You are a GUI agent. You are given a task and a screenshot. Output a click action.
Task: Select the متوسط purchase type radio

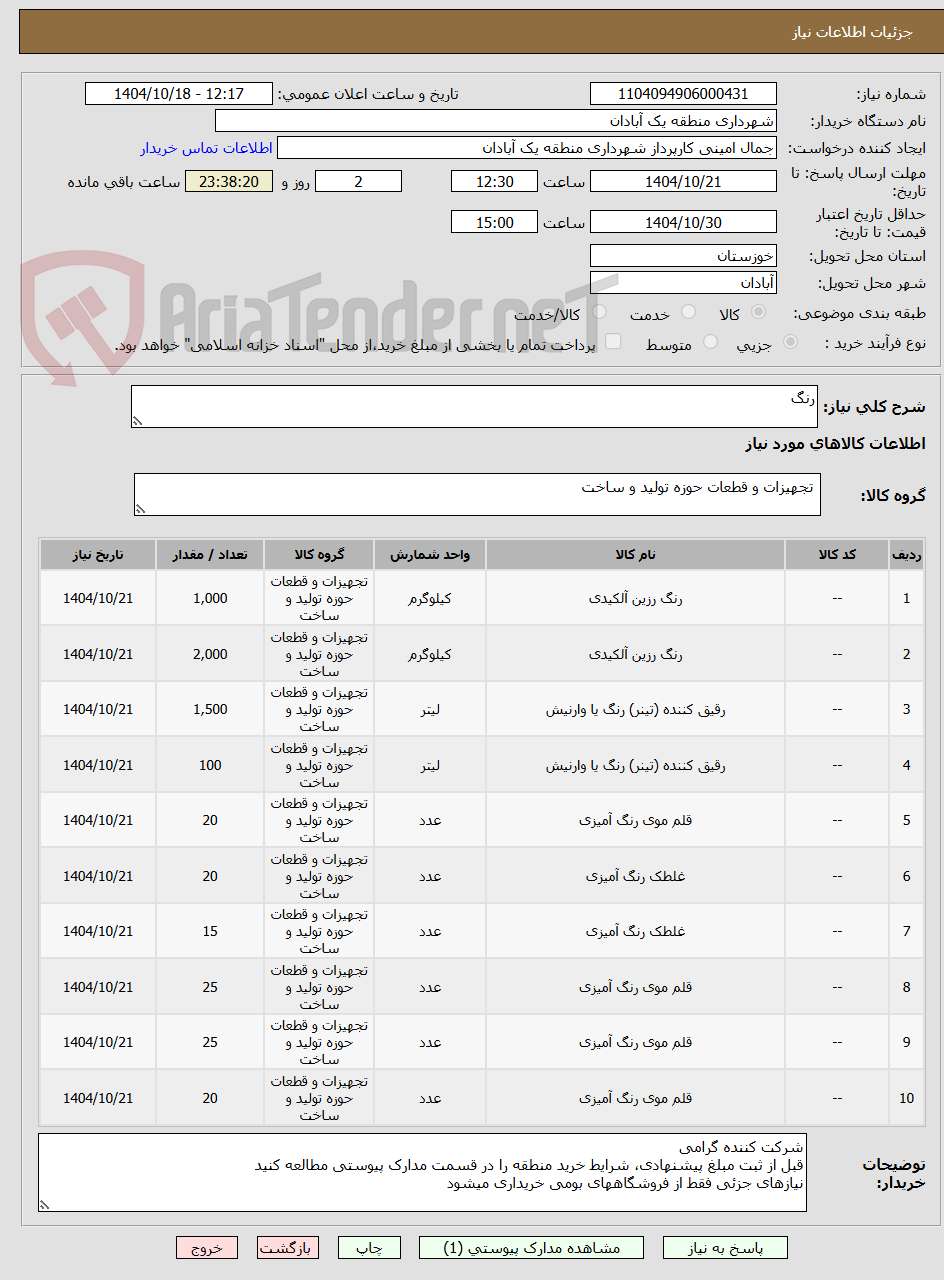[710, 342]
